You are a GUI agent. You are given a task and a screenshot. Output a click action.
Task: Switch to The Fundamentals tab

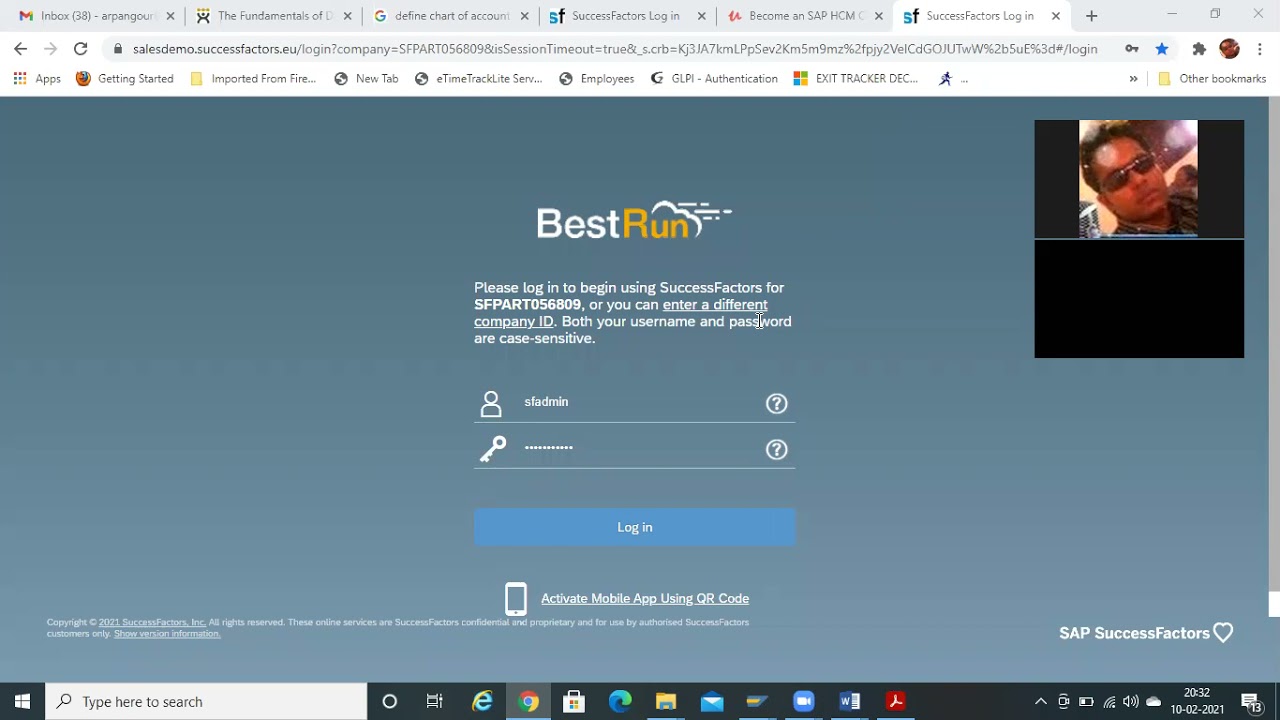(x=272, y=16)
